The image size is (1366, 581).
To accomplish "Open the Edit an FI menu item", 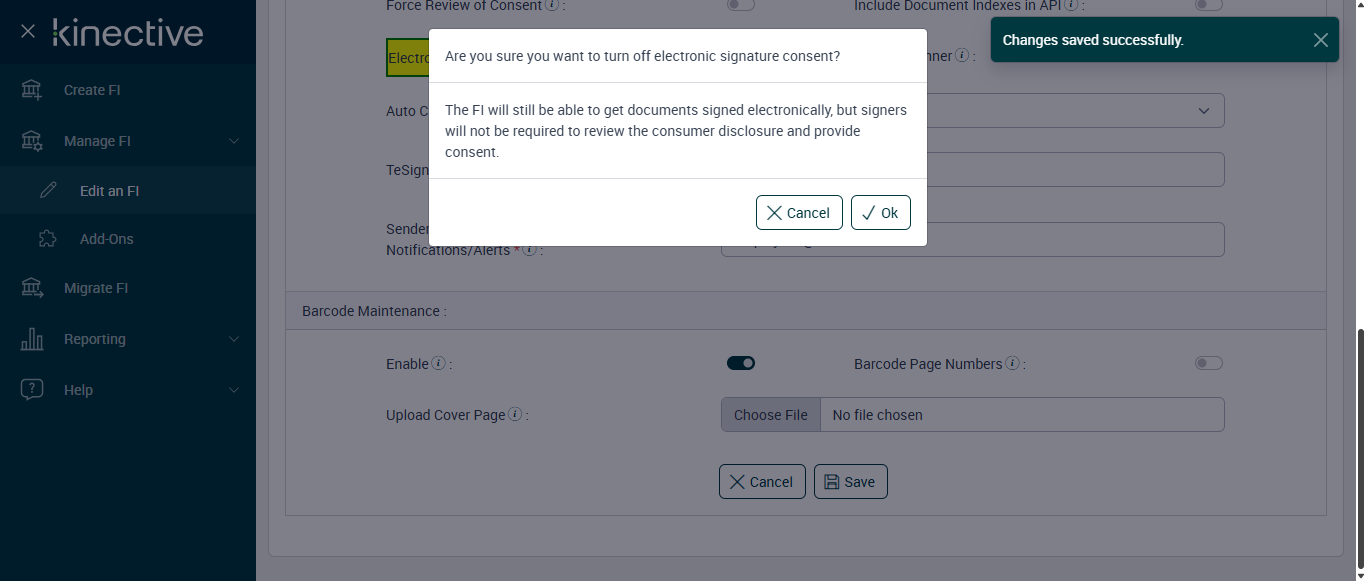I will 109,191.
